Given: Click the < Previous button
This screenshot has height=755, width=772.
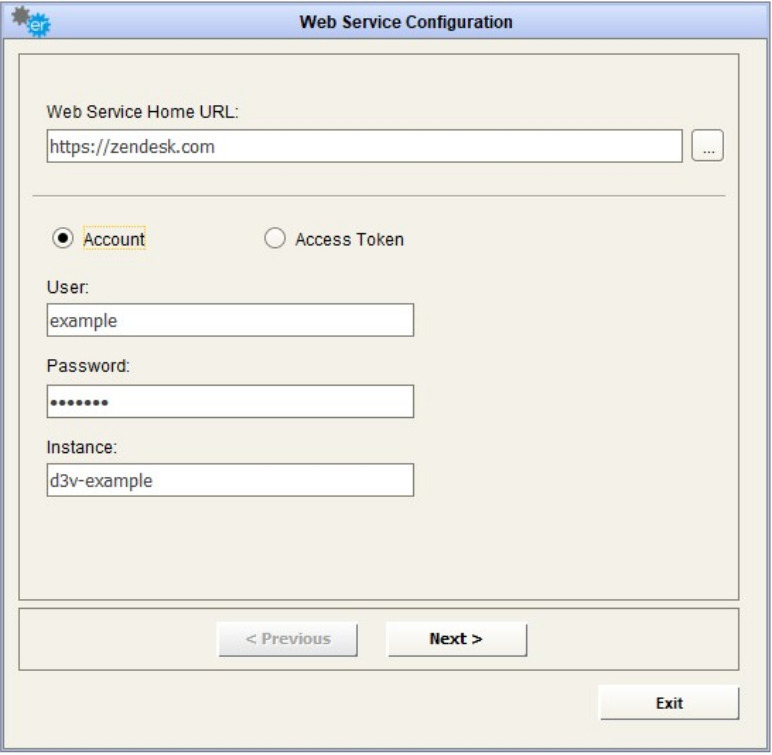Looking at the screenshot, I should 288,639.
